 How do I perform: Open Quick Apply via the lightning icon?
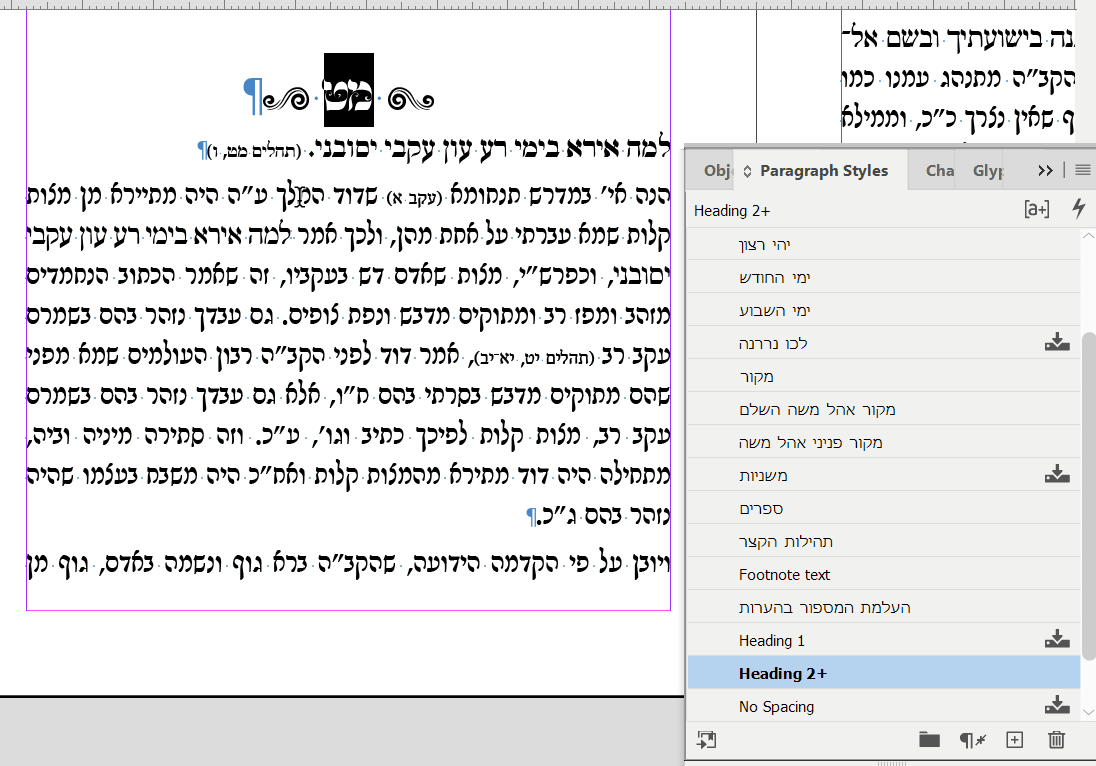1078,211
